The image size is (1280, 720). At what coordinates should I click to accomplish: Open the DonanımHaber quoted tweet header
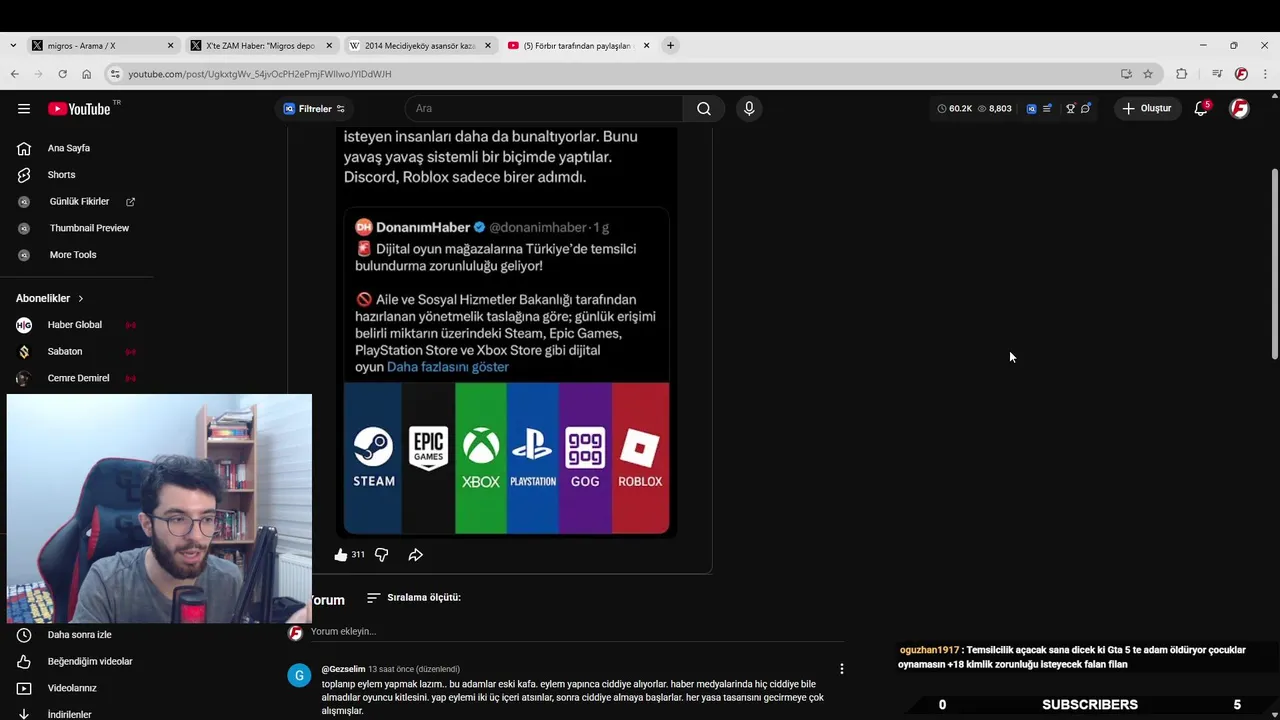(482, 227)
